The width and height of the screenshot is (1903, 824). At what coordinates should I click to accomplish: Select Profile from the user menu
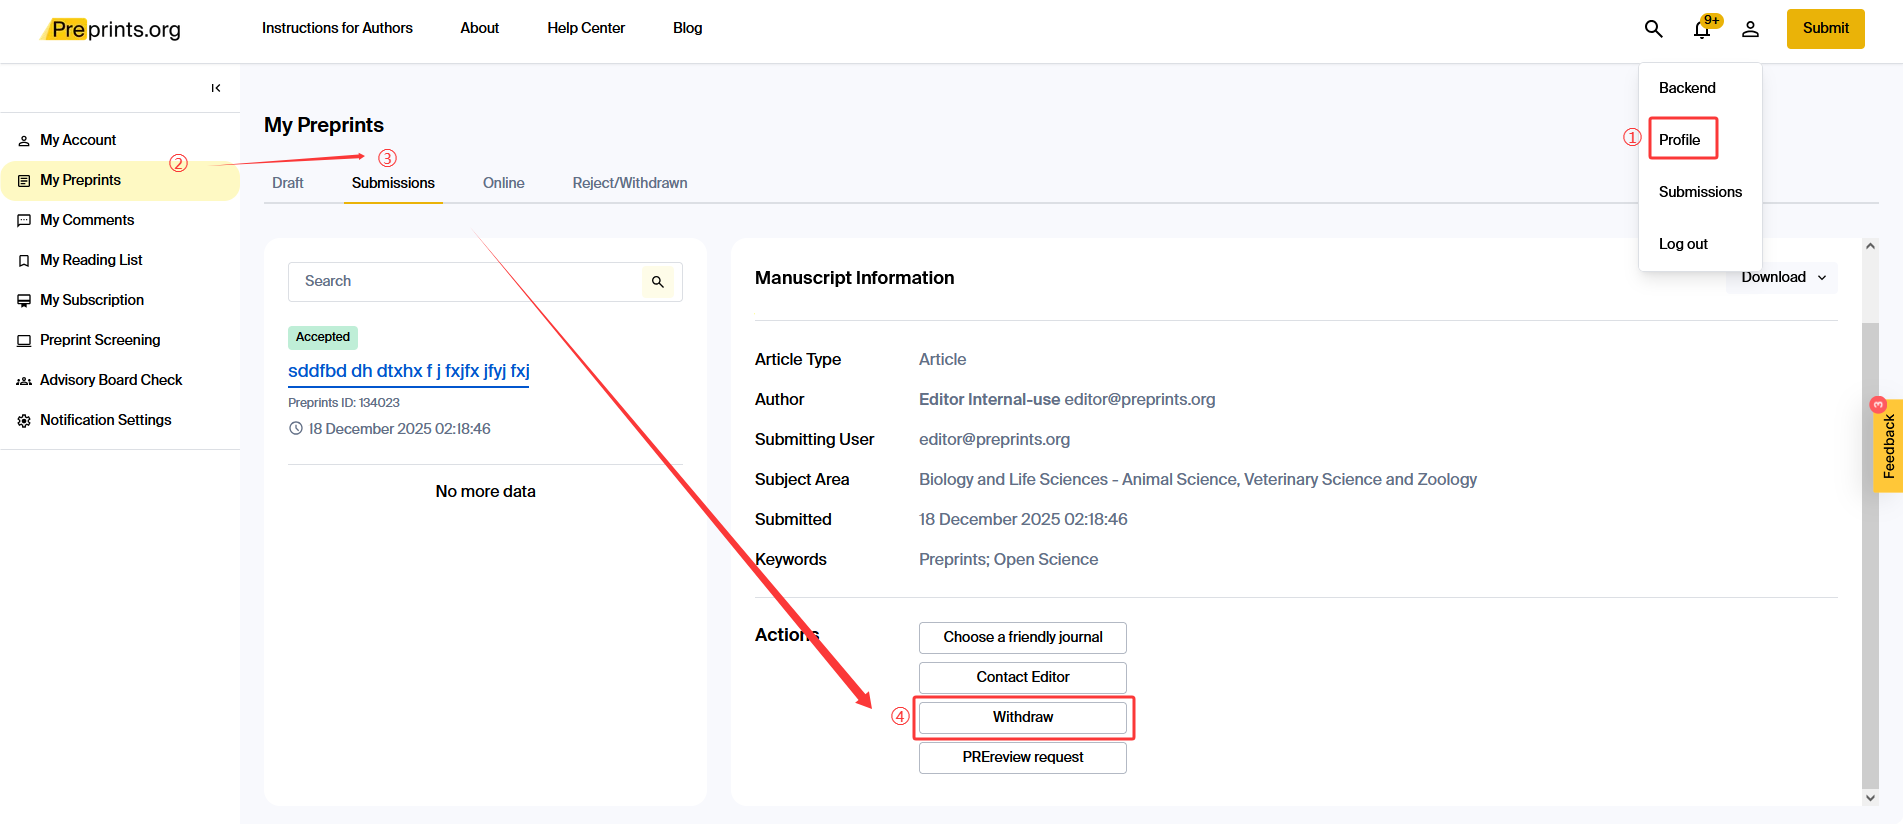click(1680, 140)
